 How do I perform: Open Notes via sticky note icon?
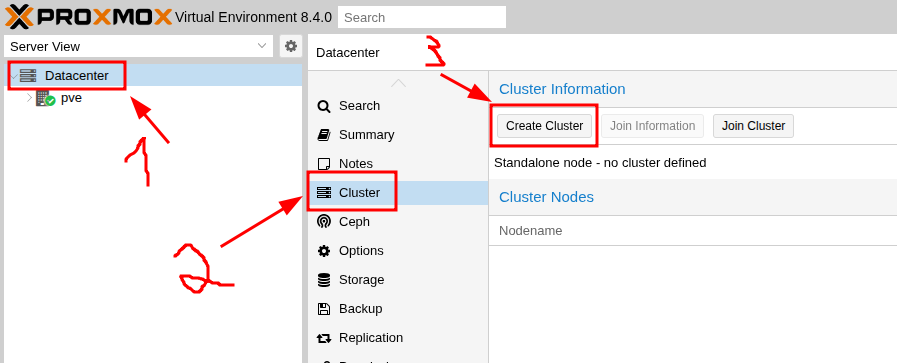point(324,164)
